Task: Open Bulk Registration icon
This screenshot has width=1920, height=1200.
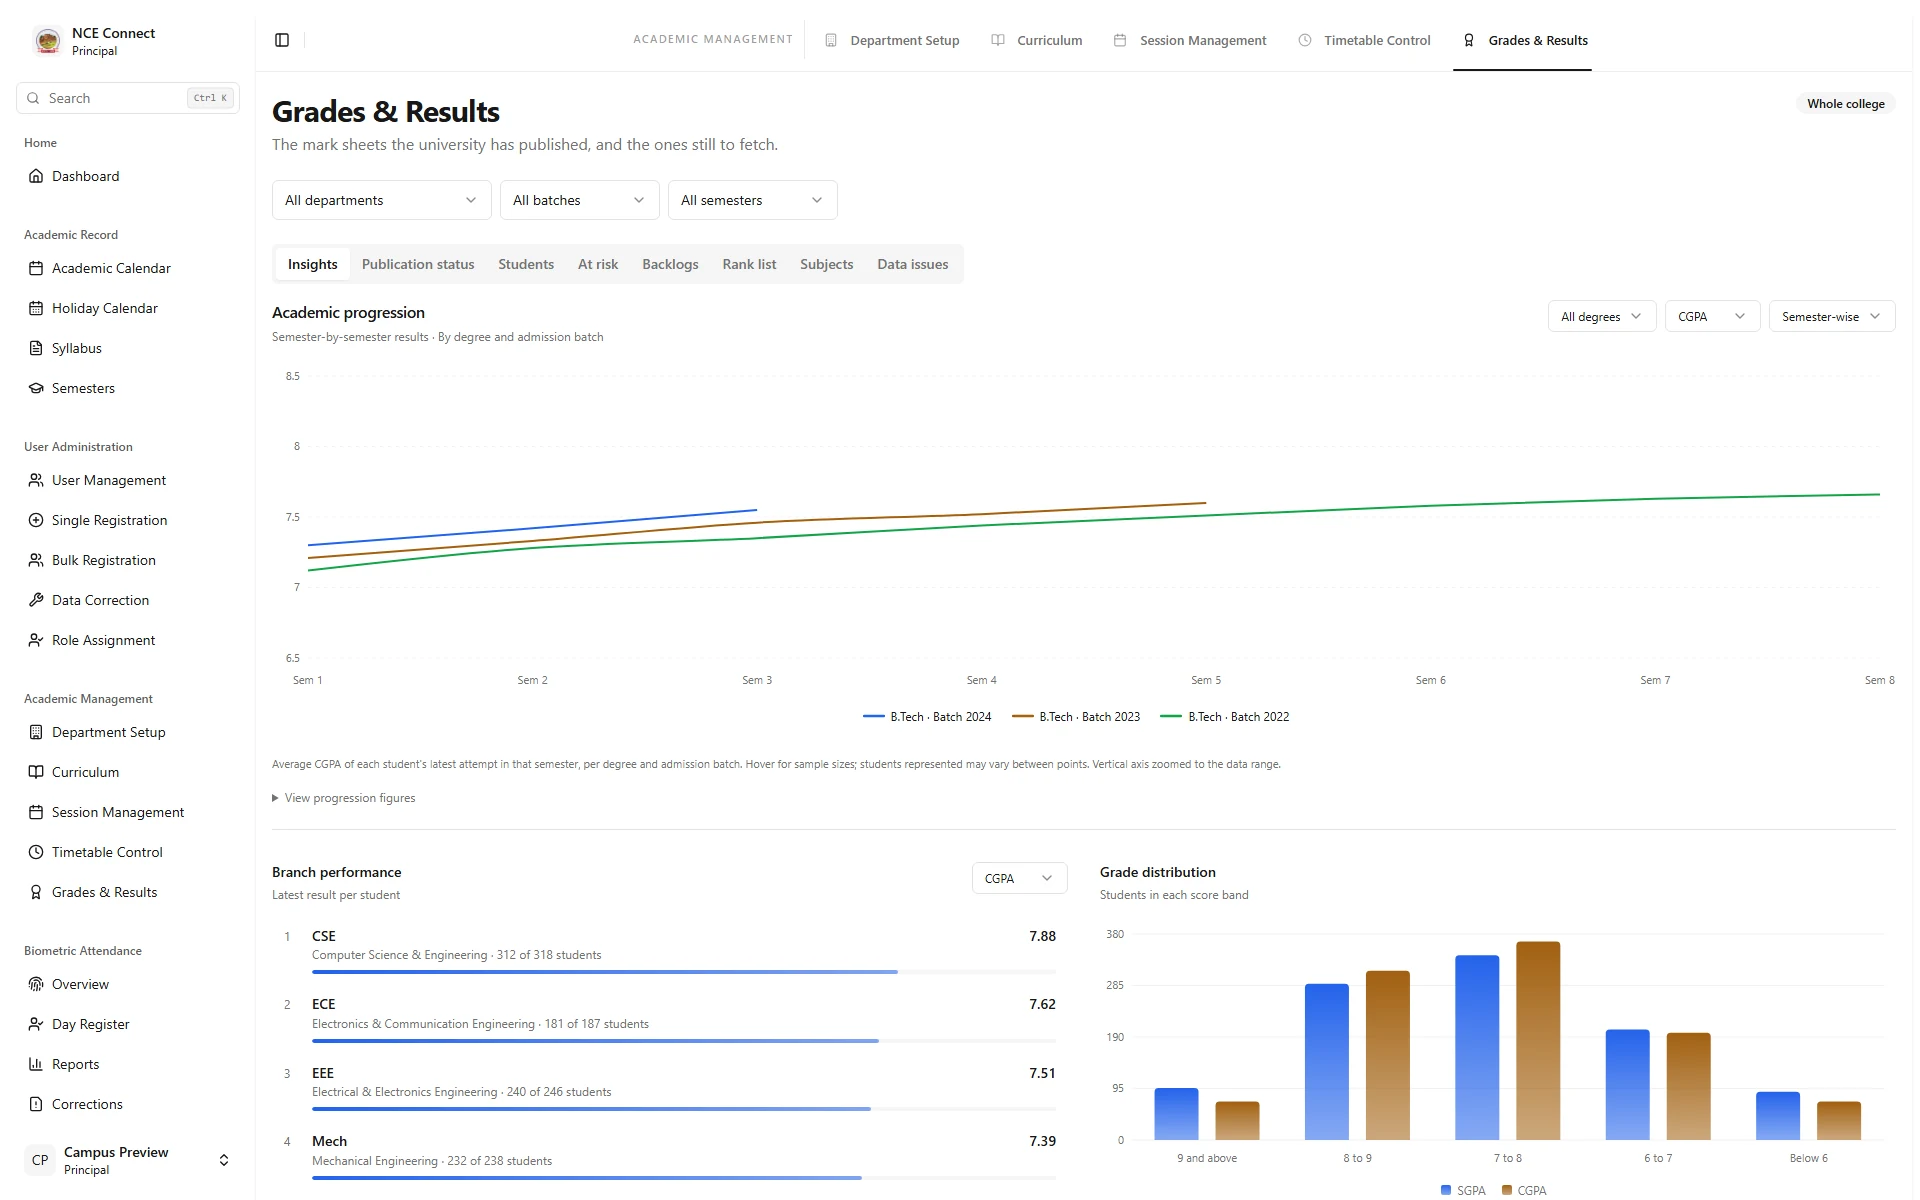Action: click(x=36, y=560)
